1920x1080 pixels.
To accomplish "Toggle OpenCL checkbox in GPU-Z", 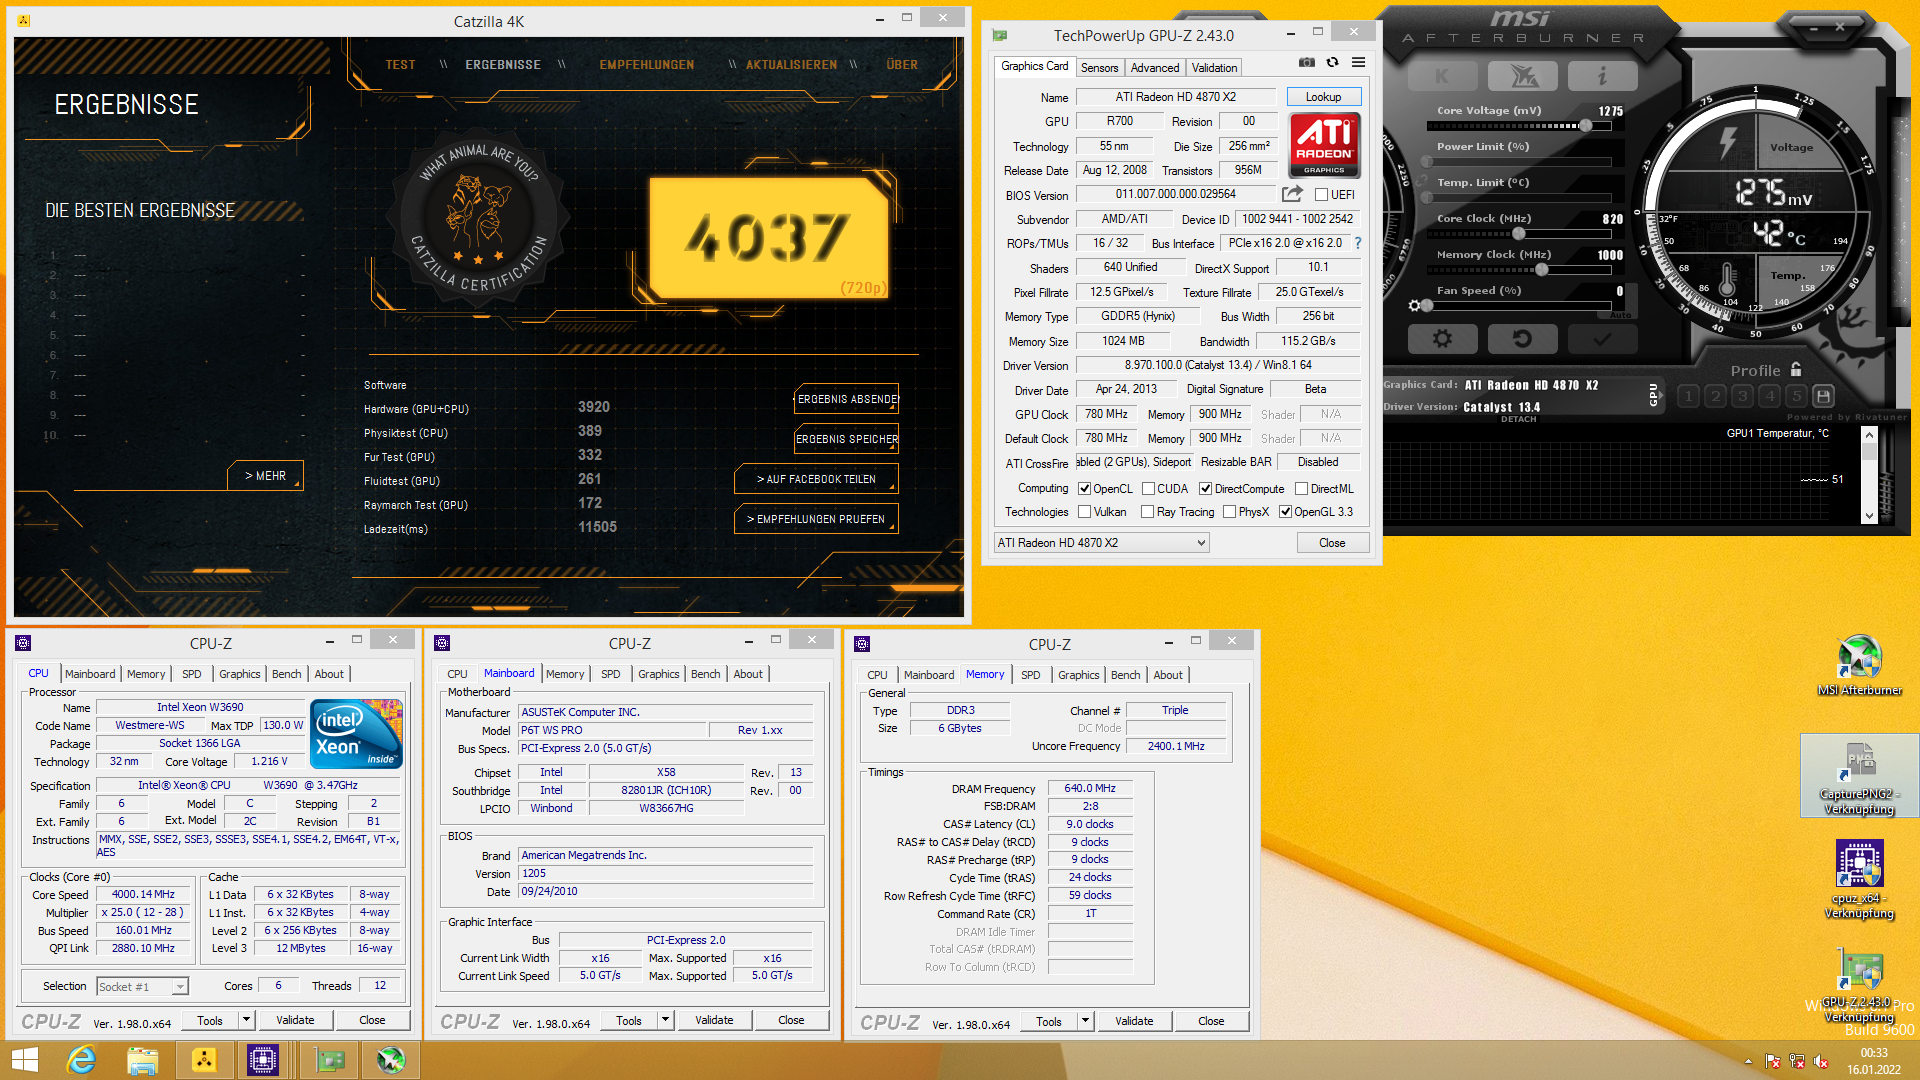I will click(x=1084, y=489).
